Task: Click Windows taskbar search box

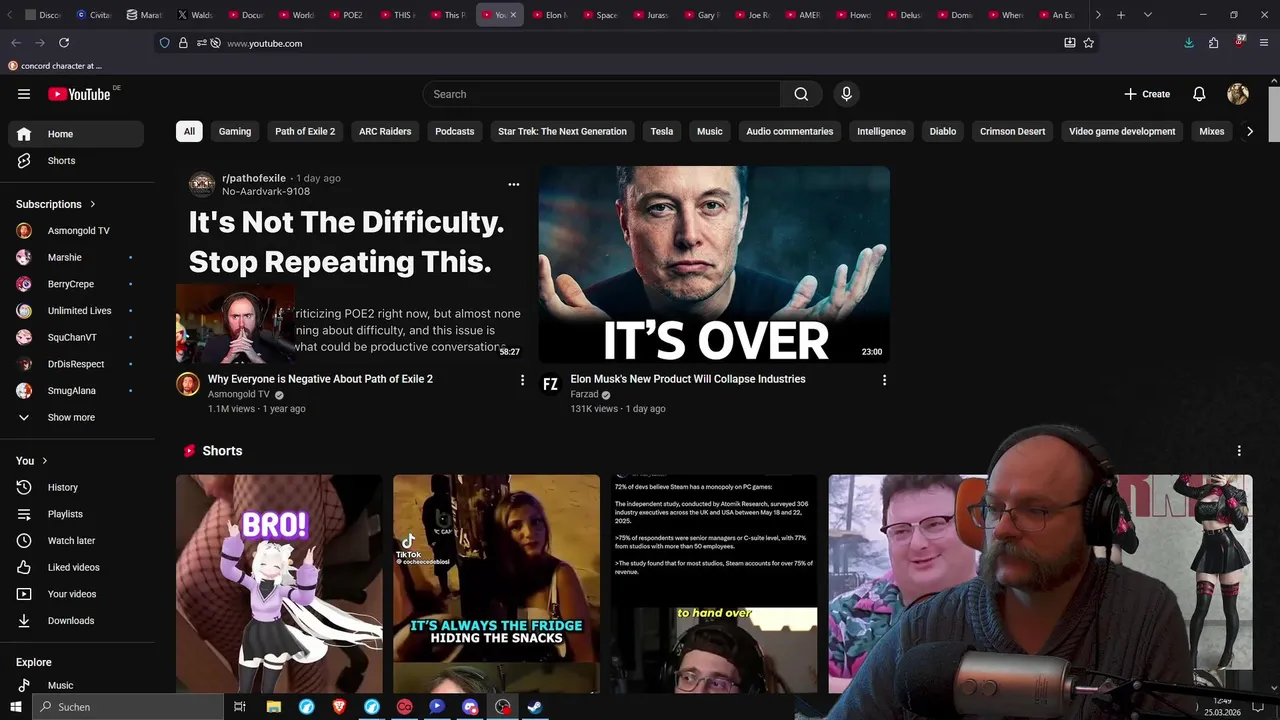Action: pos(128,707)
